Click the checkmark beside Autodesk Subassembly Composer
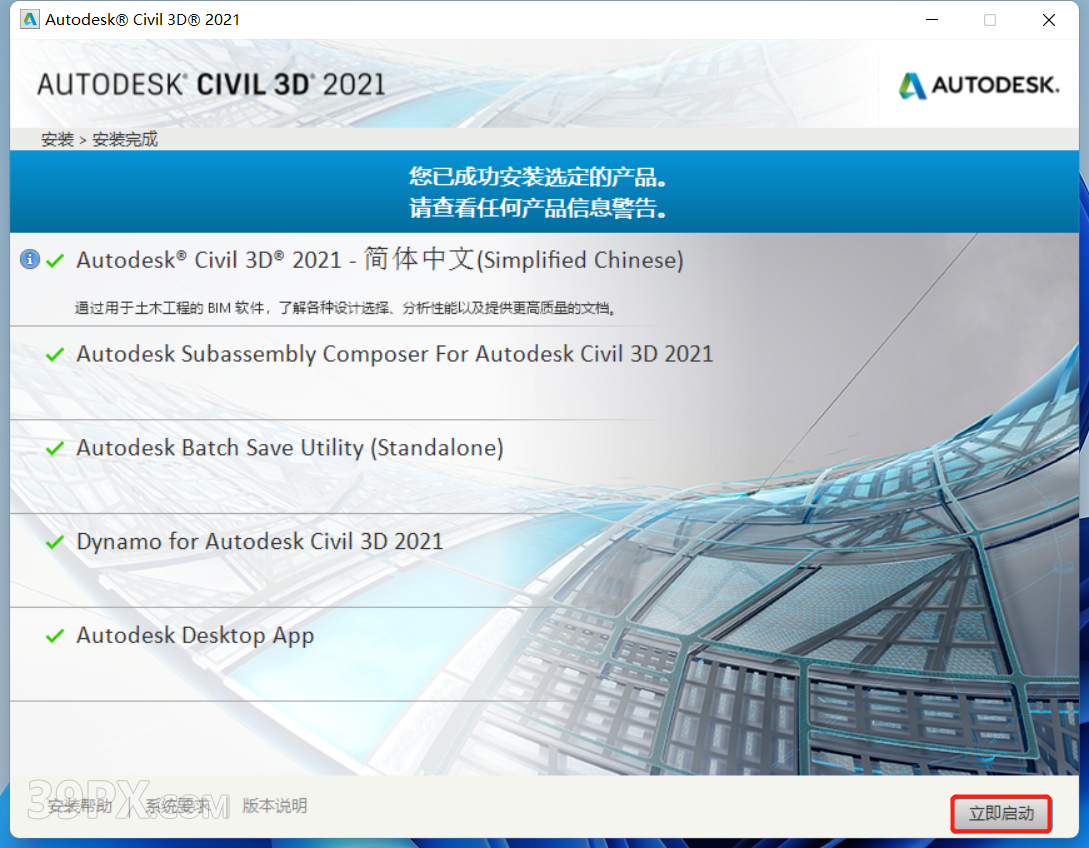 click(x=55, y=355)
